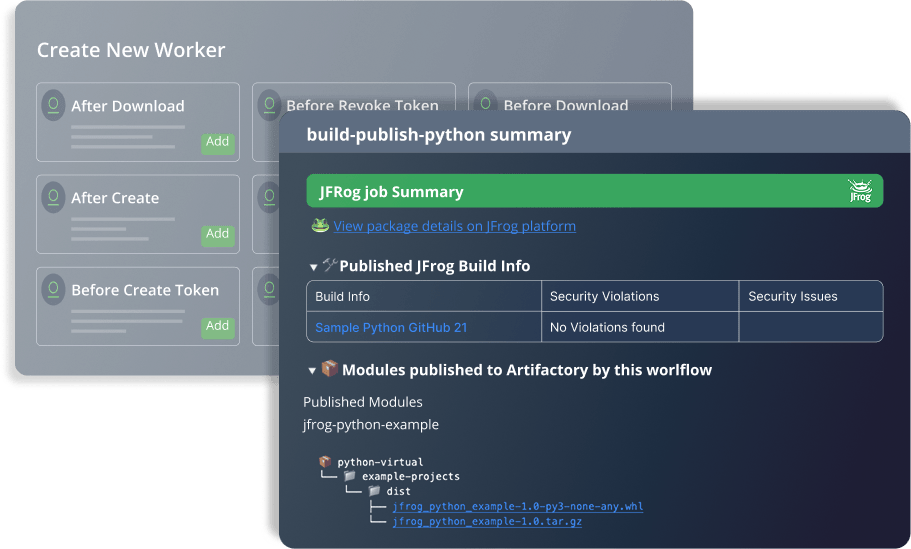This screenshot has height=549, width=911.
Task: Click the package icon by Modules published heading
Action: coord(329,368)
